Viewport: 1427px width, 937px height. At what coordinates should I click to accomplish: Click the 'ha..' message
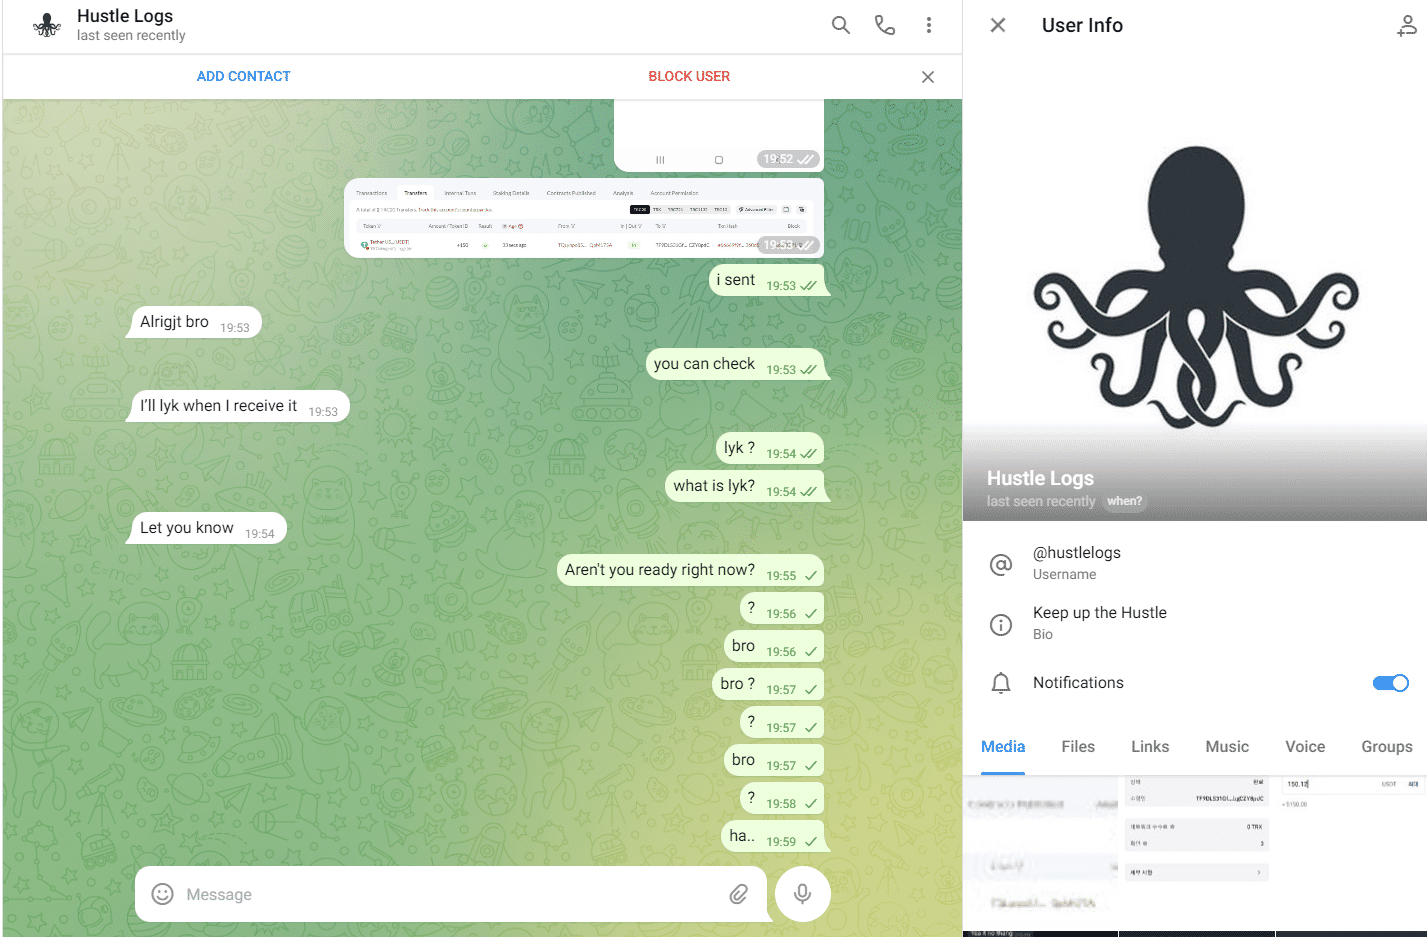coord(773,837)
